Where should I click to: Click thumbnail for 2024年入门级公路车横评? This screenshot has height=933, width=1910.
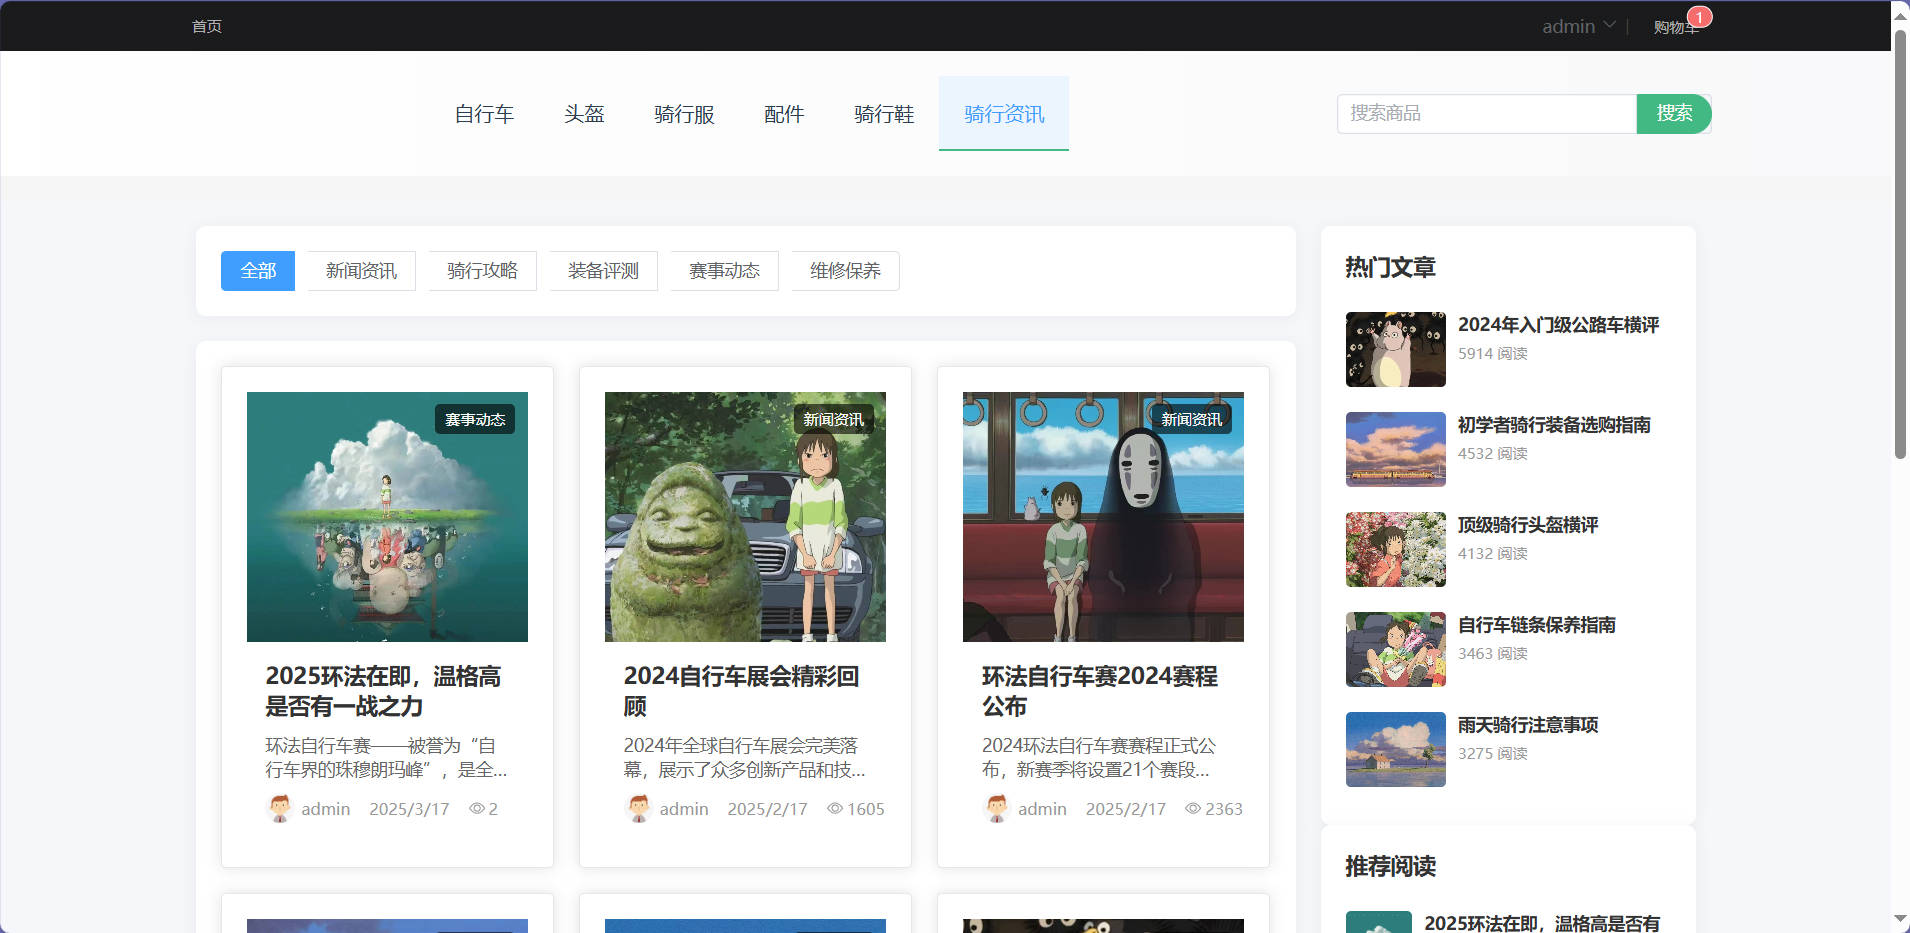[x=1396, y=349]
